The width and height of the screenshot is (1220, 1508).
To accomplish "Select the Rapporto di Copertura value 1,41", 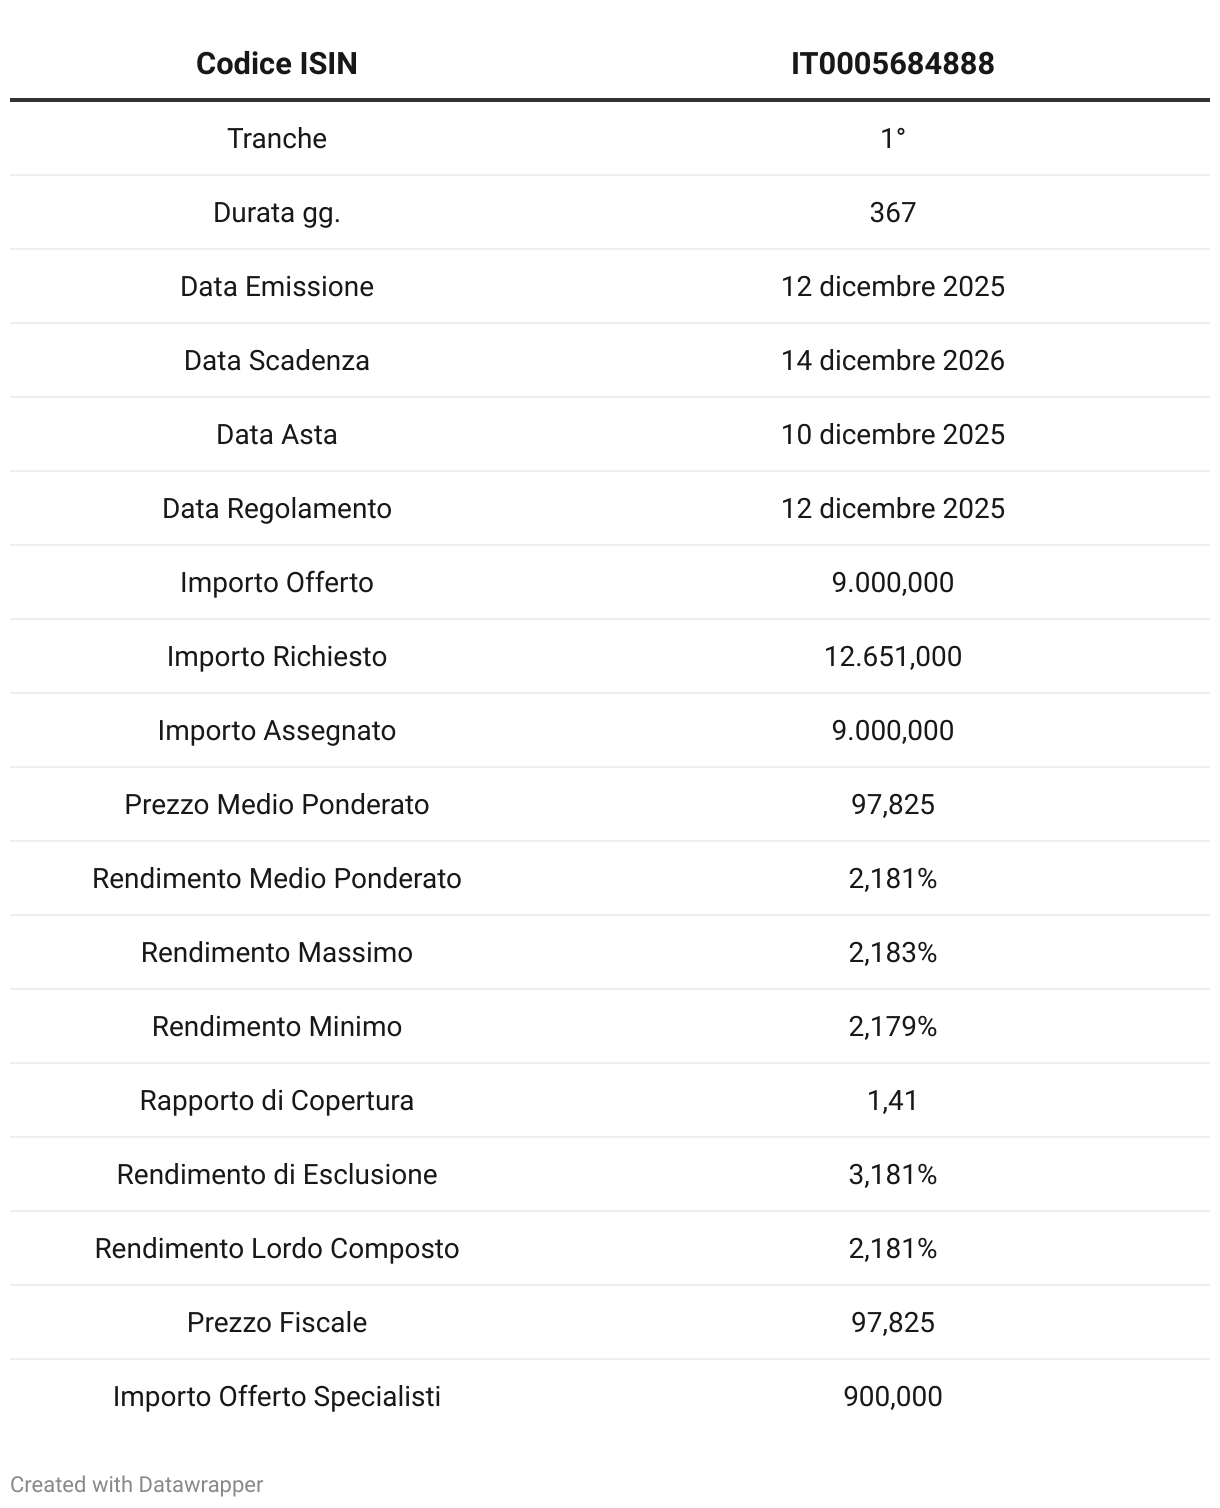I will [x=892, y=1100].
